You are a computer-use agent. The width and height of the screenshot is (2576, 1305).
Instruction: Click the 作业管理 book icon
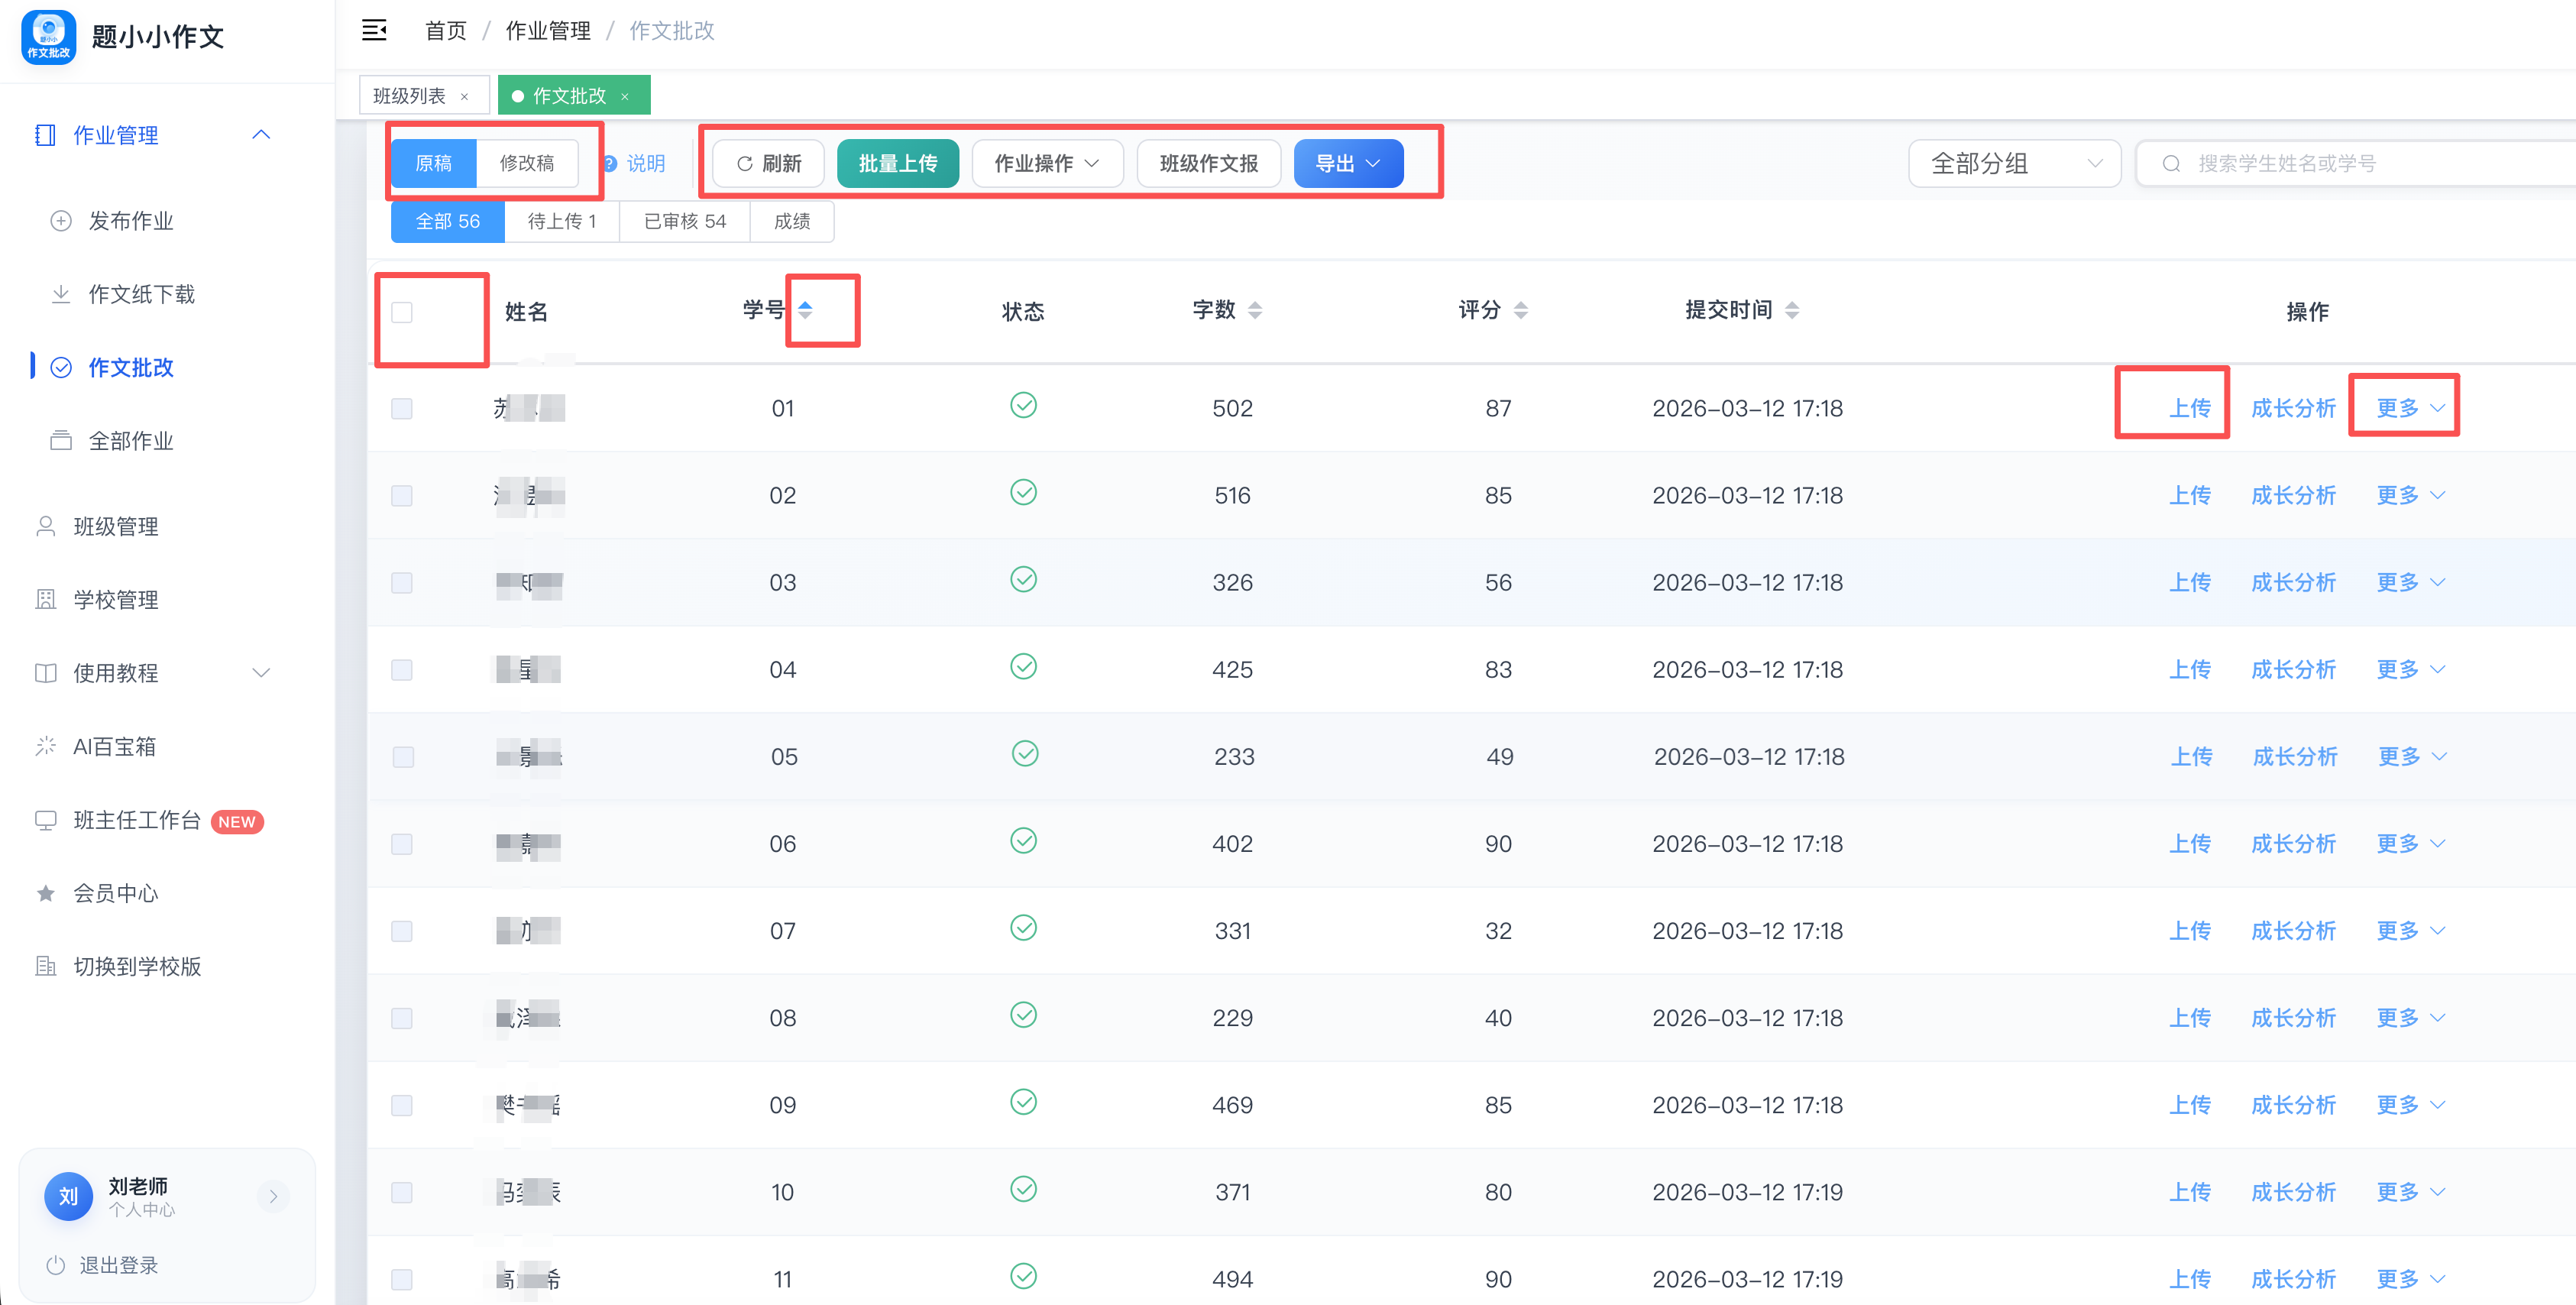(45, 135)
